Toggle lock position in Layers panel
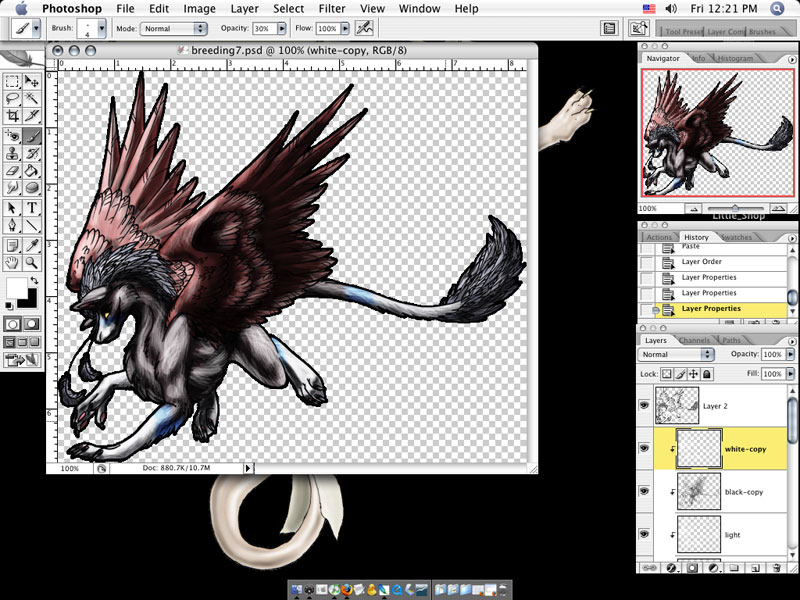 pos(693,374)
